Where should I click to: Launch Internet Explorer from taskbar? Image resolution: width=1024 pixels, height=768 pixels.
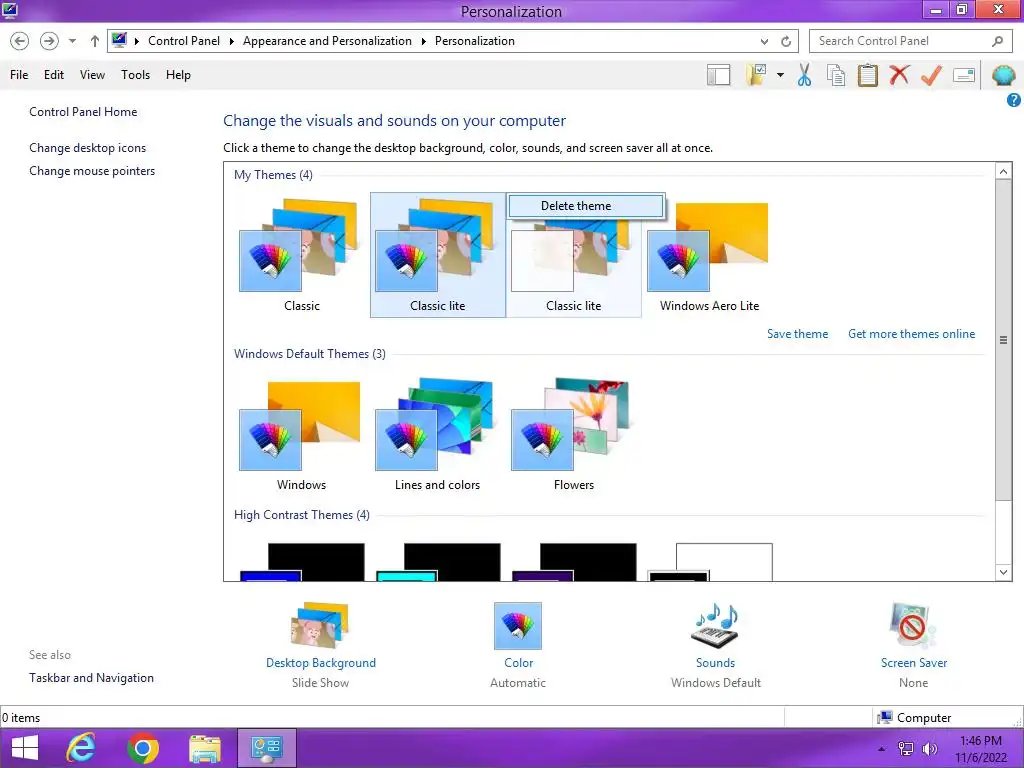82,748
